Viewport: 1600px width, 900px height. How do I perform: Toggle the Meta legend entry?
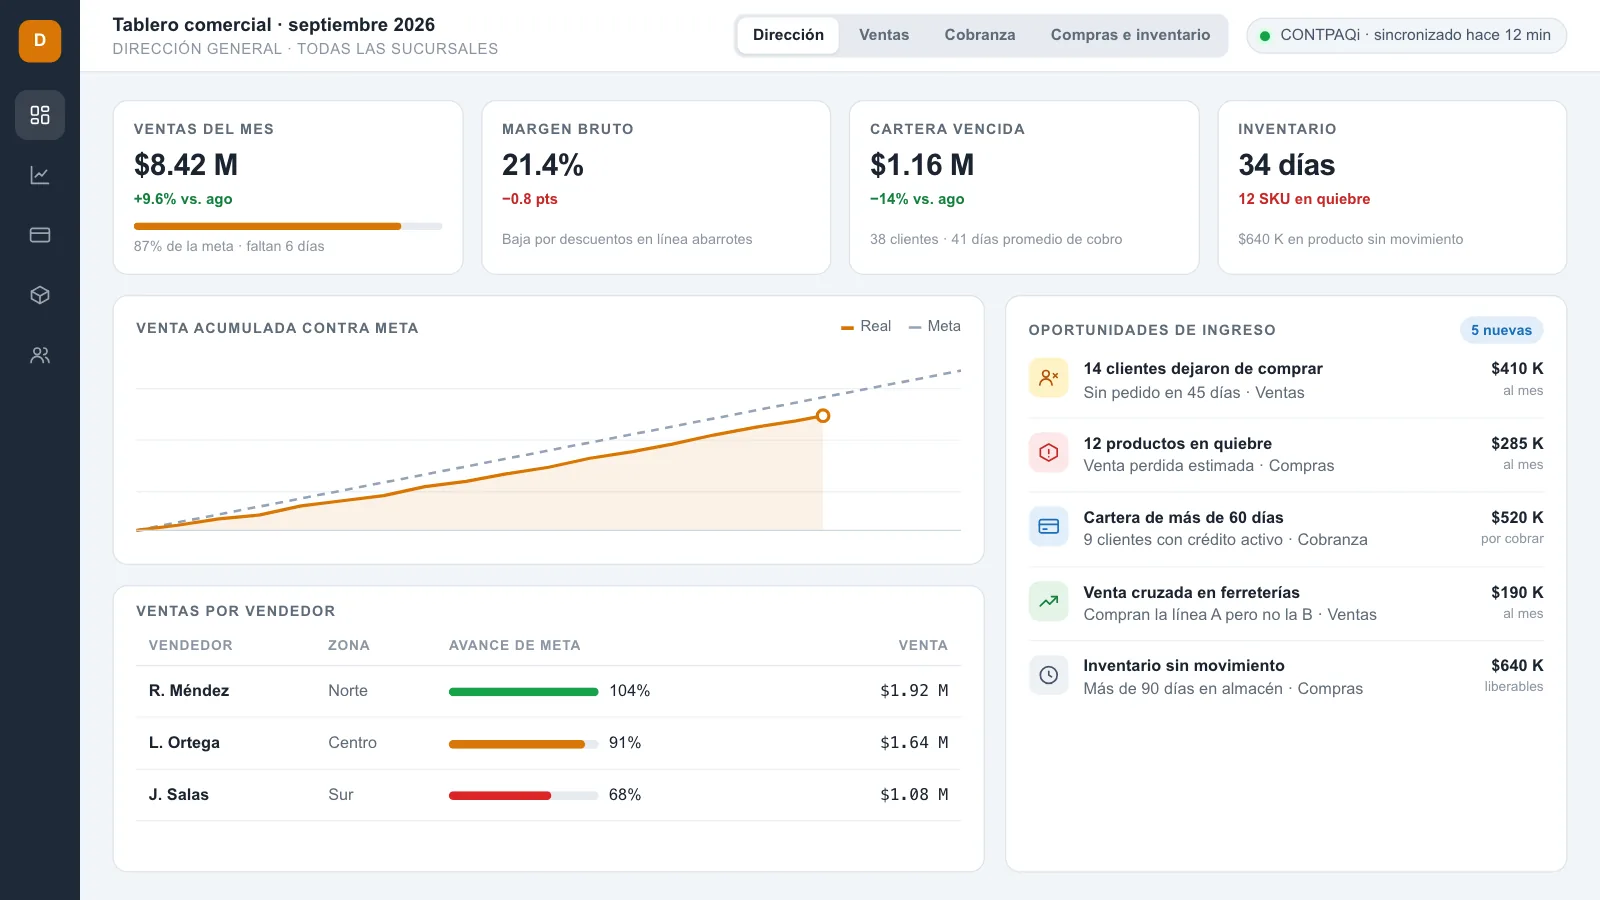pyautogui.click(x=935, y=326)
